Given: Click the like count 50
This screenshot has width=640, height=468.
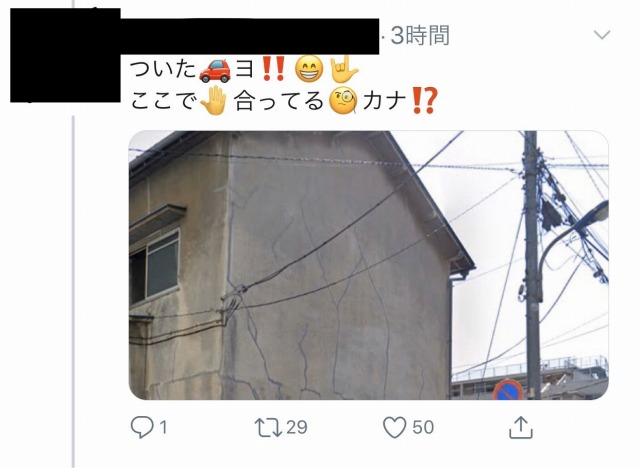Looking at the screenshot, I should (x=423, y=427).
